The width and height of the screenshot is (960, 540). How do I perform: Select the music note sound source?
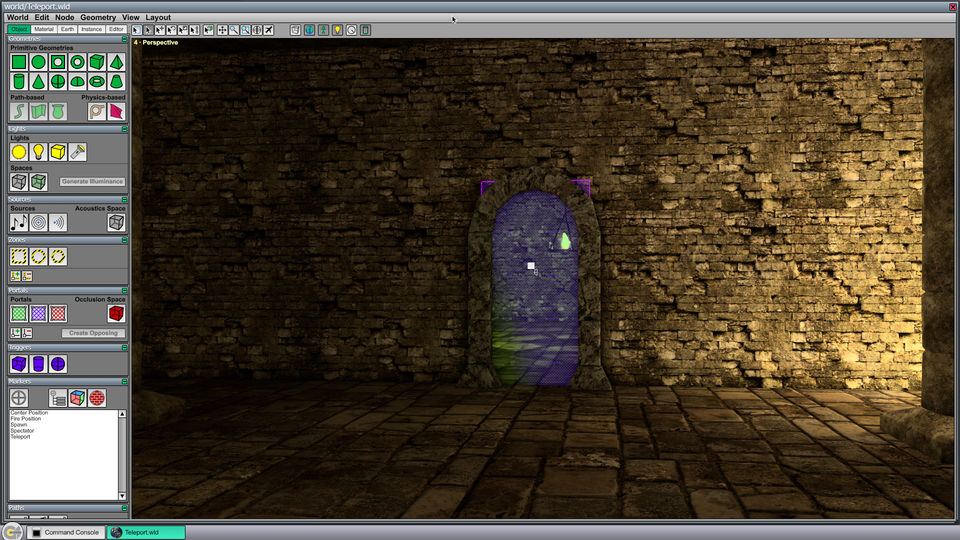click(x=18, y=222)
